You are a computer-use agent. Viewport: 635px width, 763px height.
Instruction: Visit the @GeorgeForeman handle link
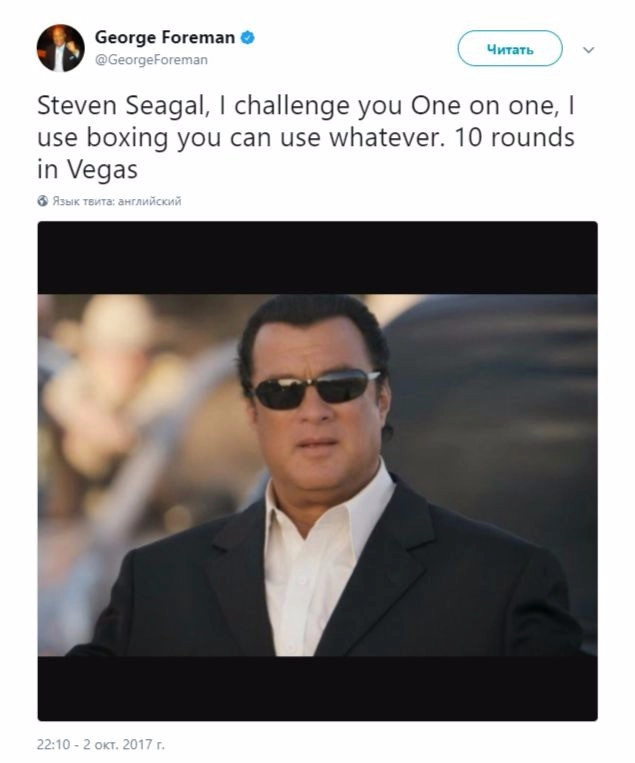(x=151, y=60)
